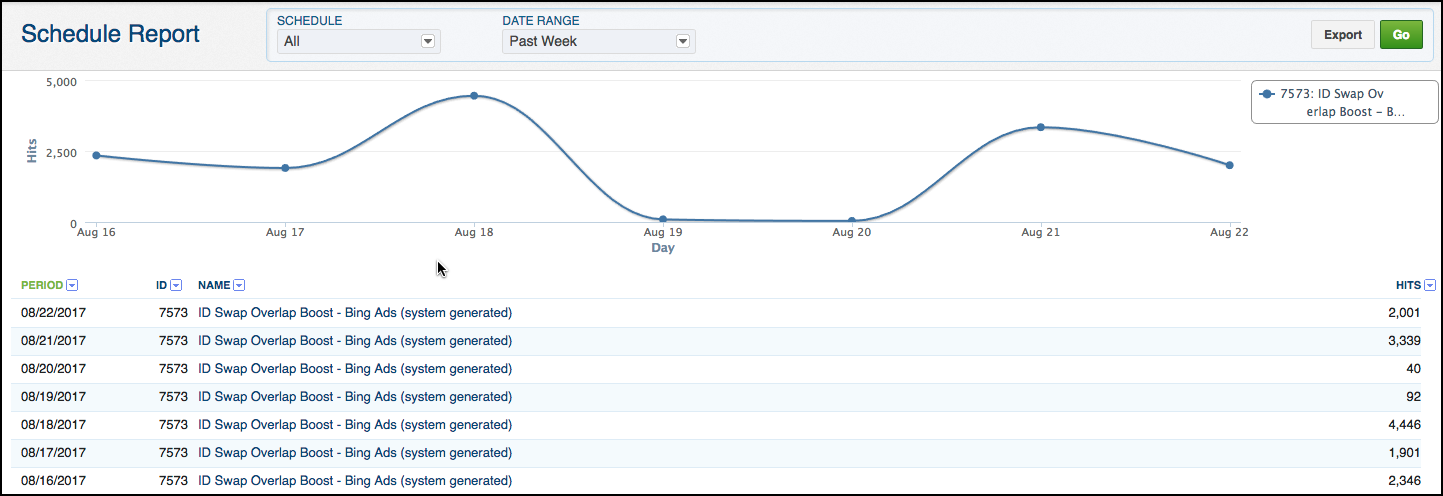This screenshot has width=1443, height=496.
Task: Click the Aug 18 data point on chart
Action: (x=474, y=96)
